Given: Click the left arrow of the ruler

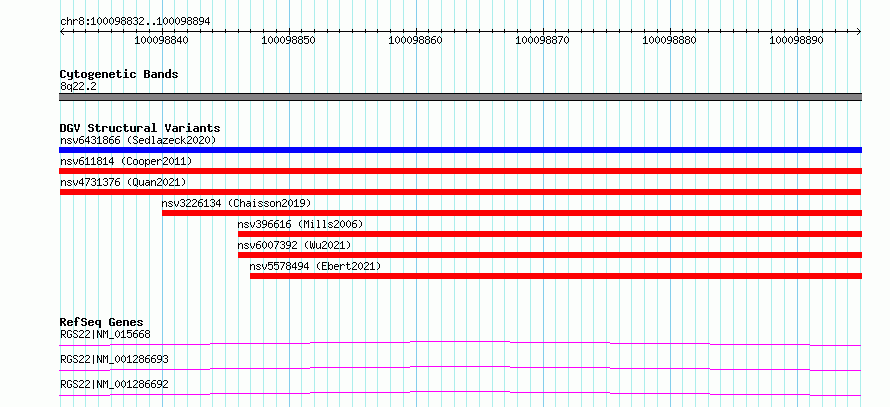Looking at the screenshot, I should (62, 32).
